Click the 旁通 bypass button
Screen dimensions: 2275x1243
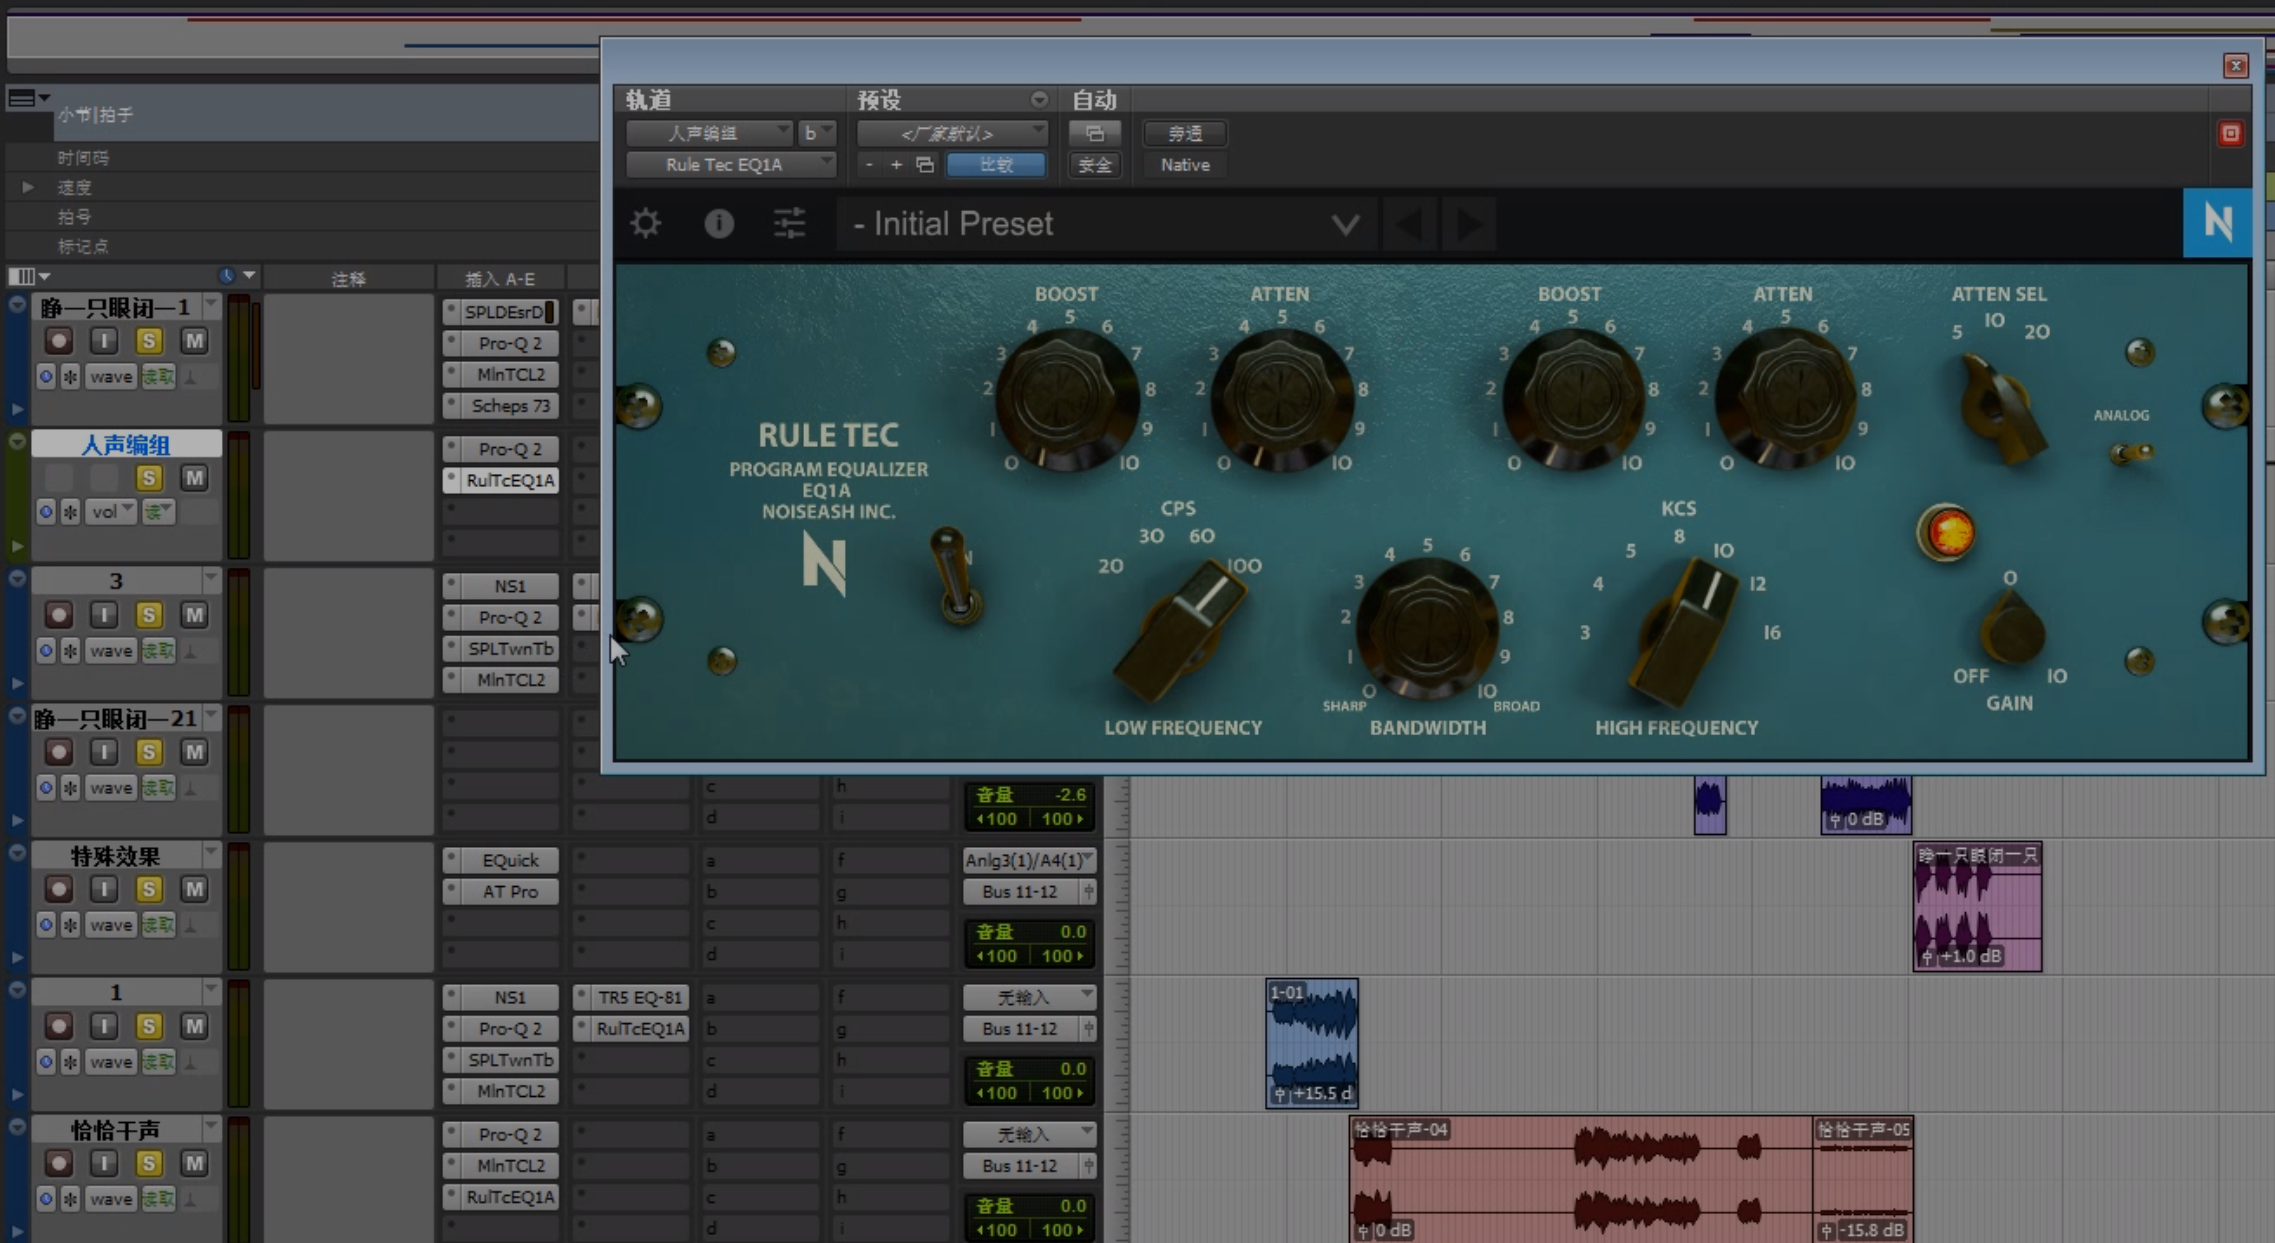(x=1185, y=133)
